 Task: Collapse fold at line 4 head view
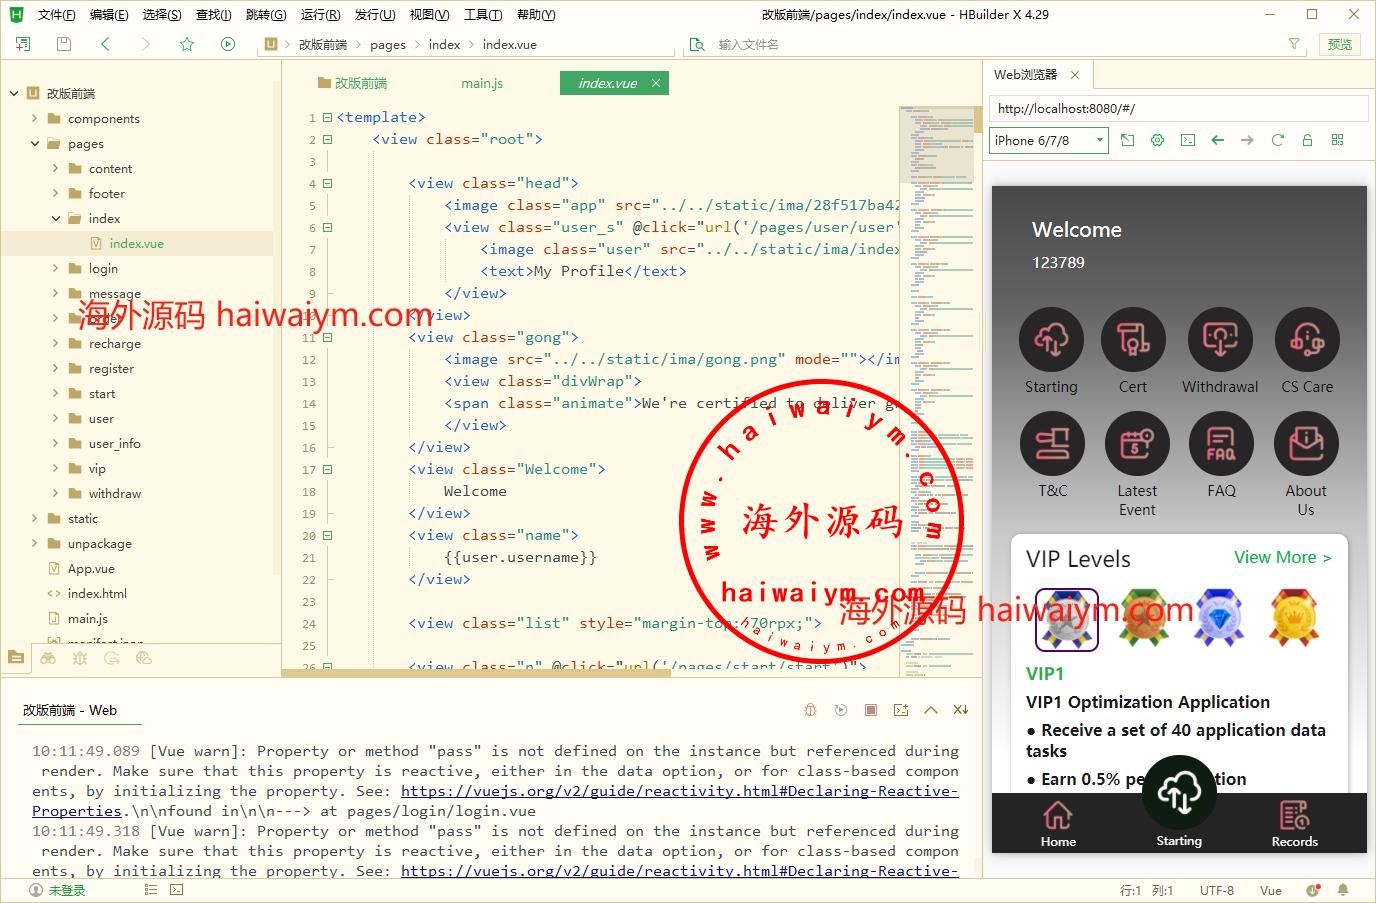[x=327, y=183]
